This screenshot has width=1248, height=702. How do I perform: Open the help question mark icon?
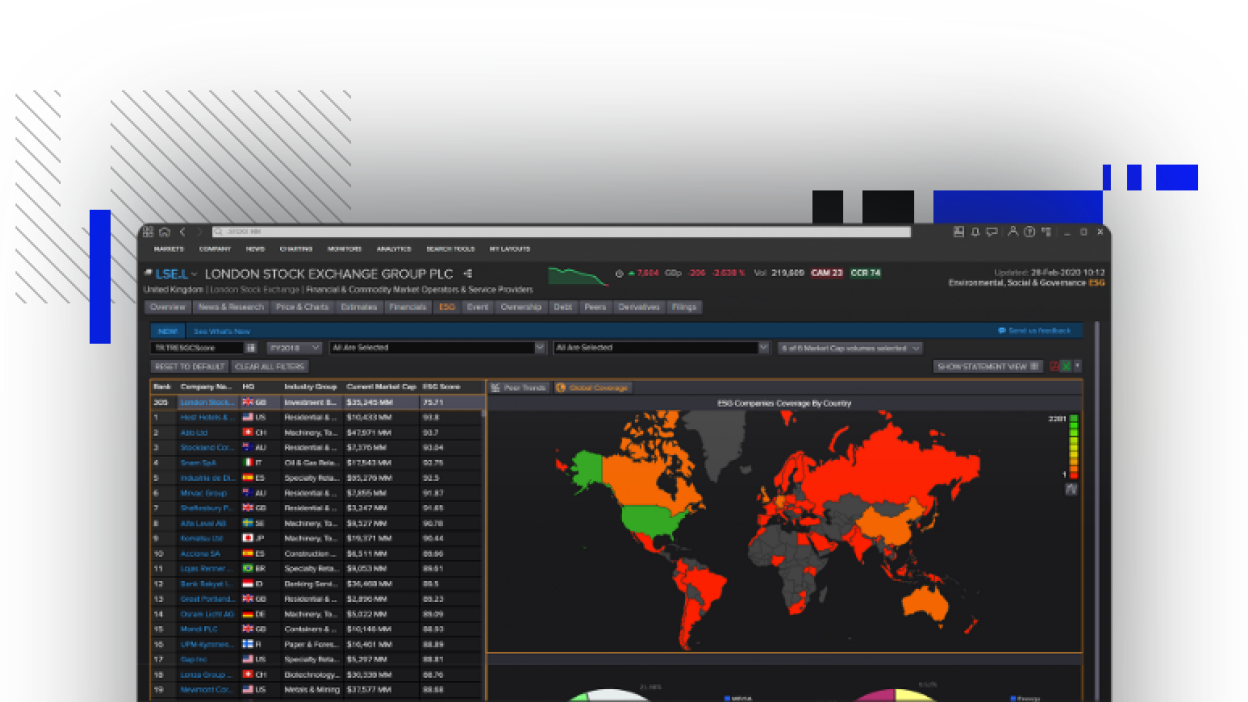click(1030, 232)
